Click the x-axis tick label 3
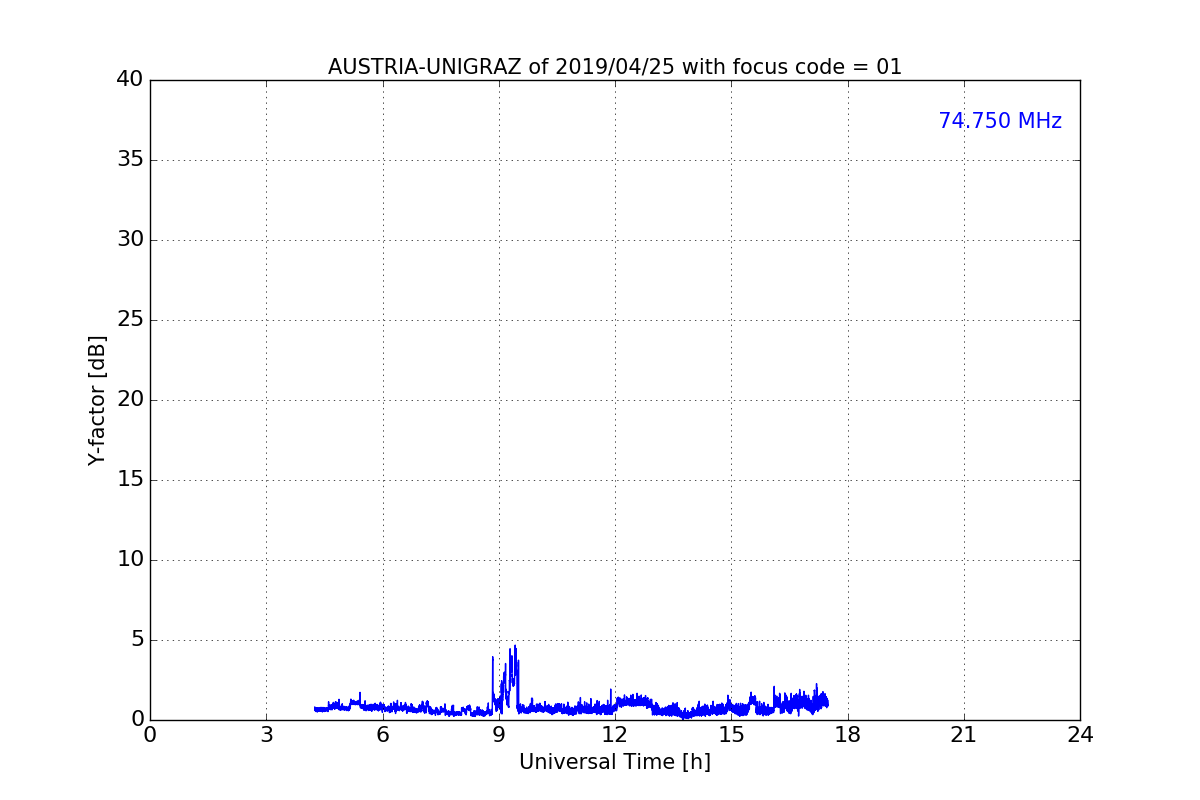The height and width of the screenshot is (800, 1200). pos(266,735)
